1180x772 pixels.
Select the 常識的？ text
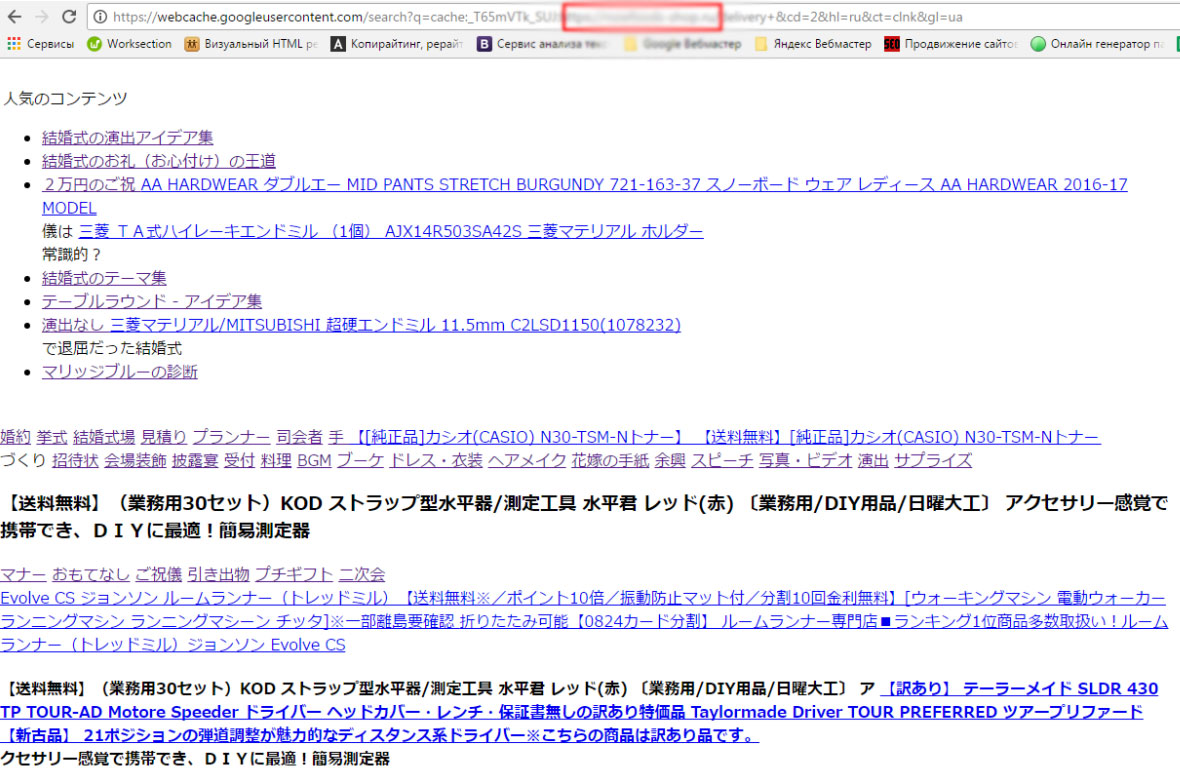coord(71,254)
